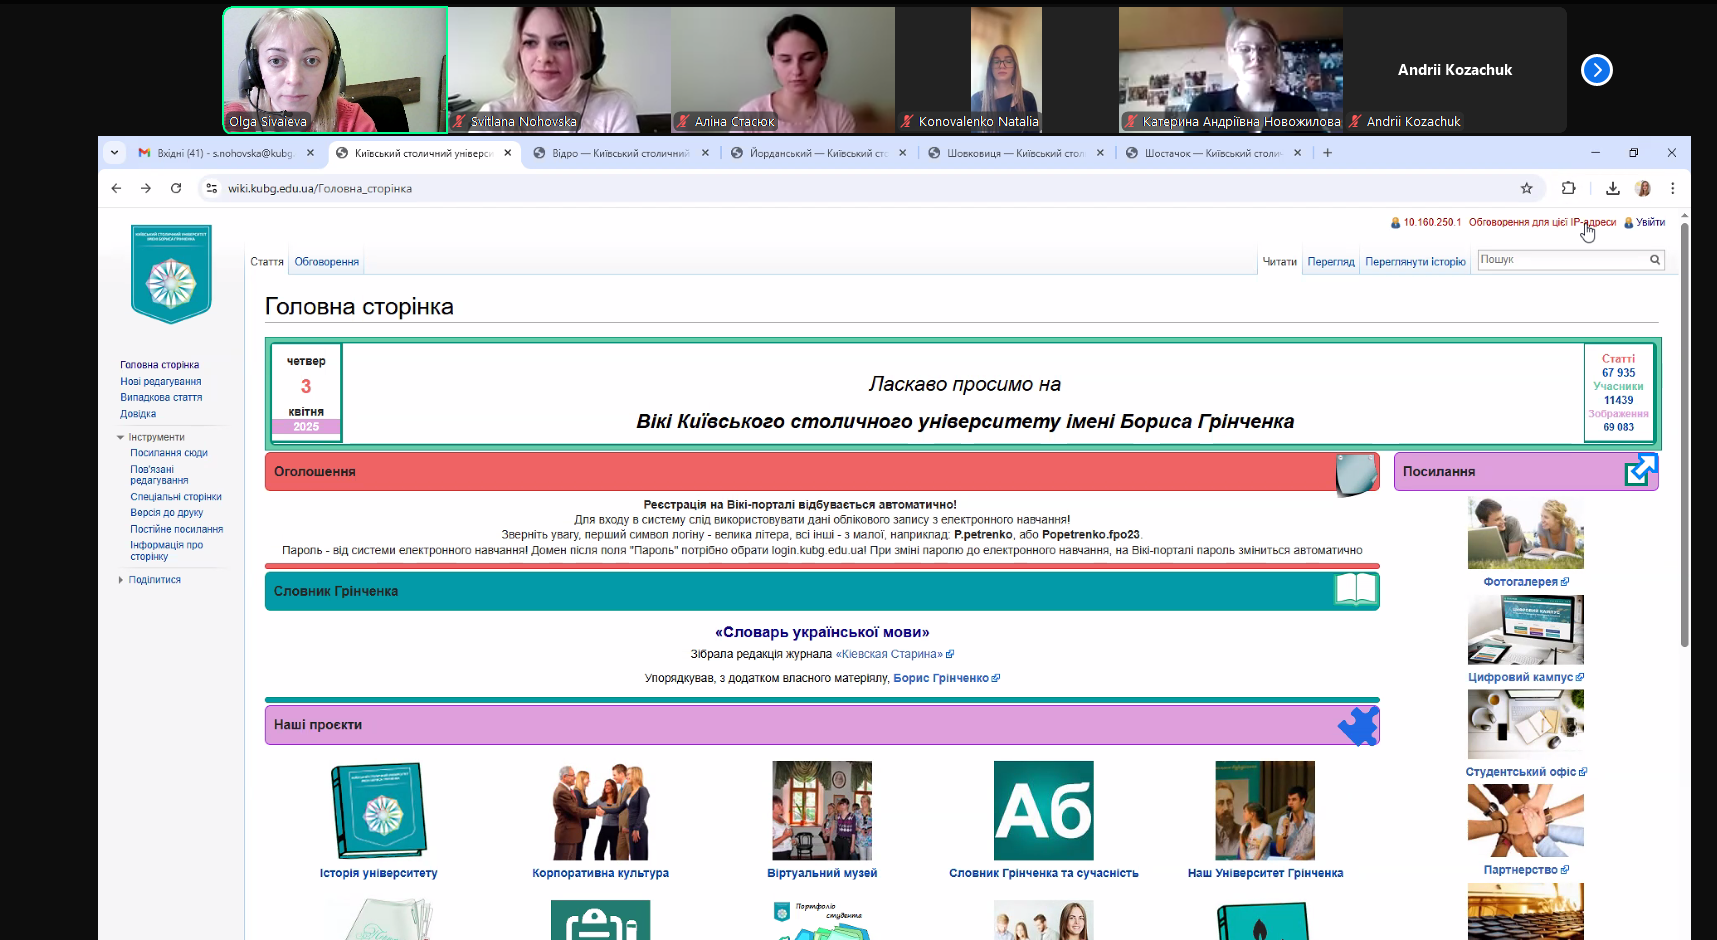Bookmark this page with star icon
The image size is (1717, 940).
[1526, 188]
